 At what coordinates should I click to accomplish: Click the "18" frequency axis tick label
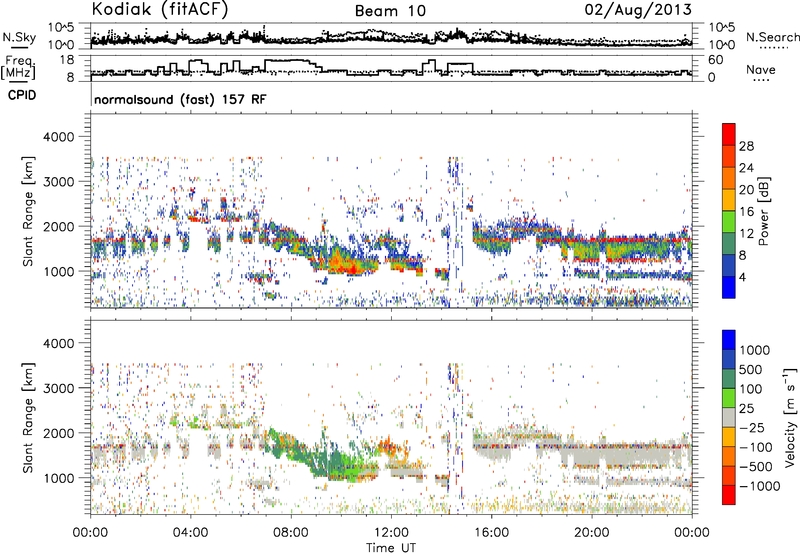tap(67, 60)
